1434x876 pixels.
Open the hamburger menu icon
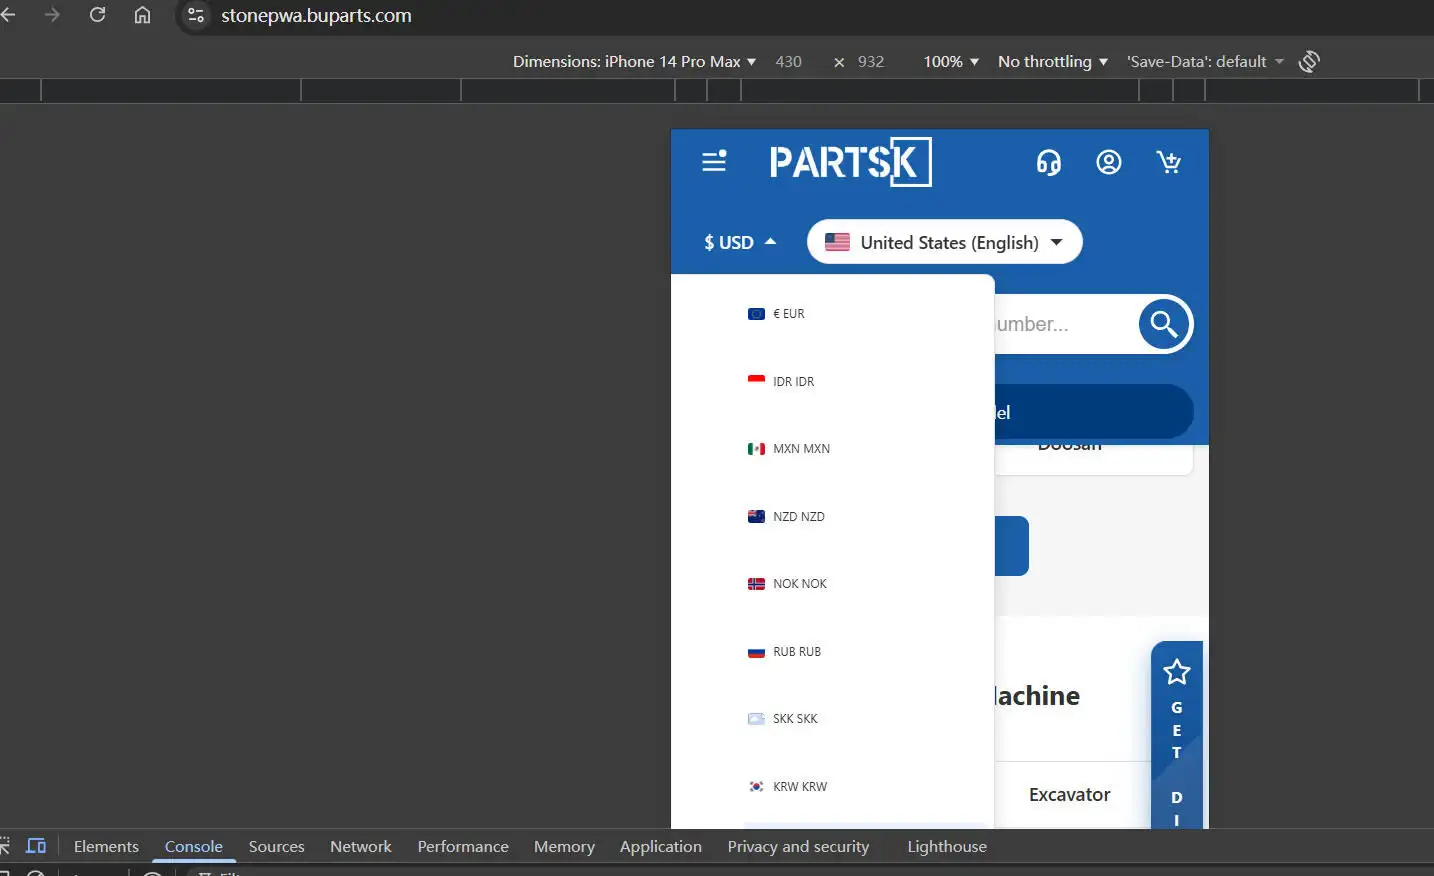pos(714,161)
